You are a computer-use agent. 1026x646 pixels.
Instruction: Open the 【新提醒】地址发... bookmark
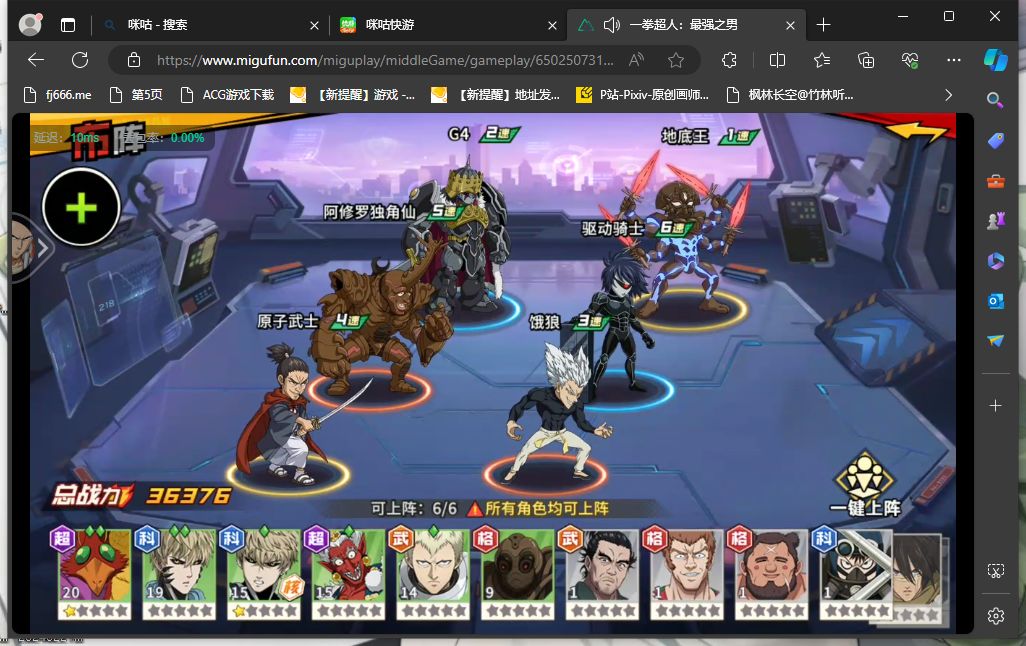tap(495, 95)
